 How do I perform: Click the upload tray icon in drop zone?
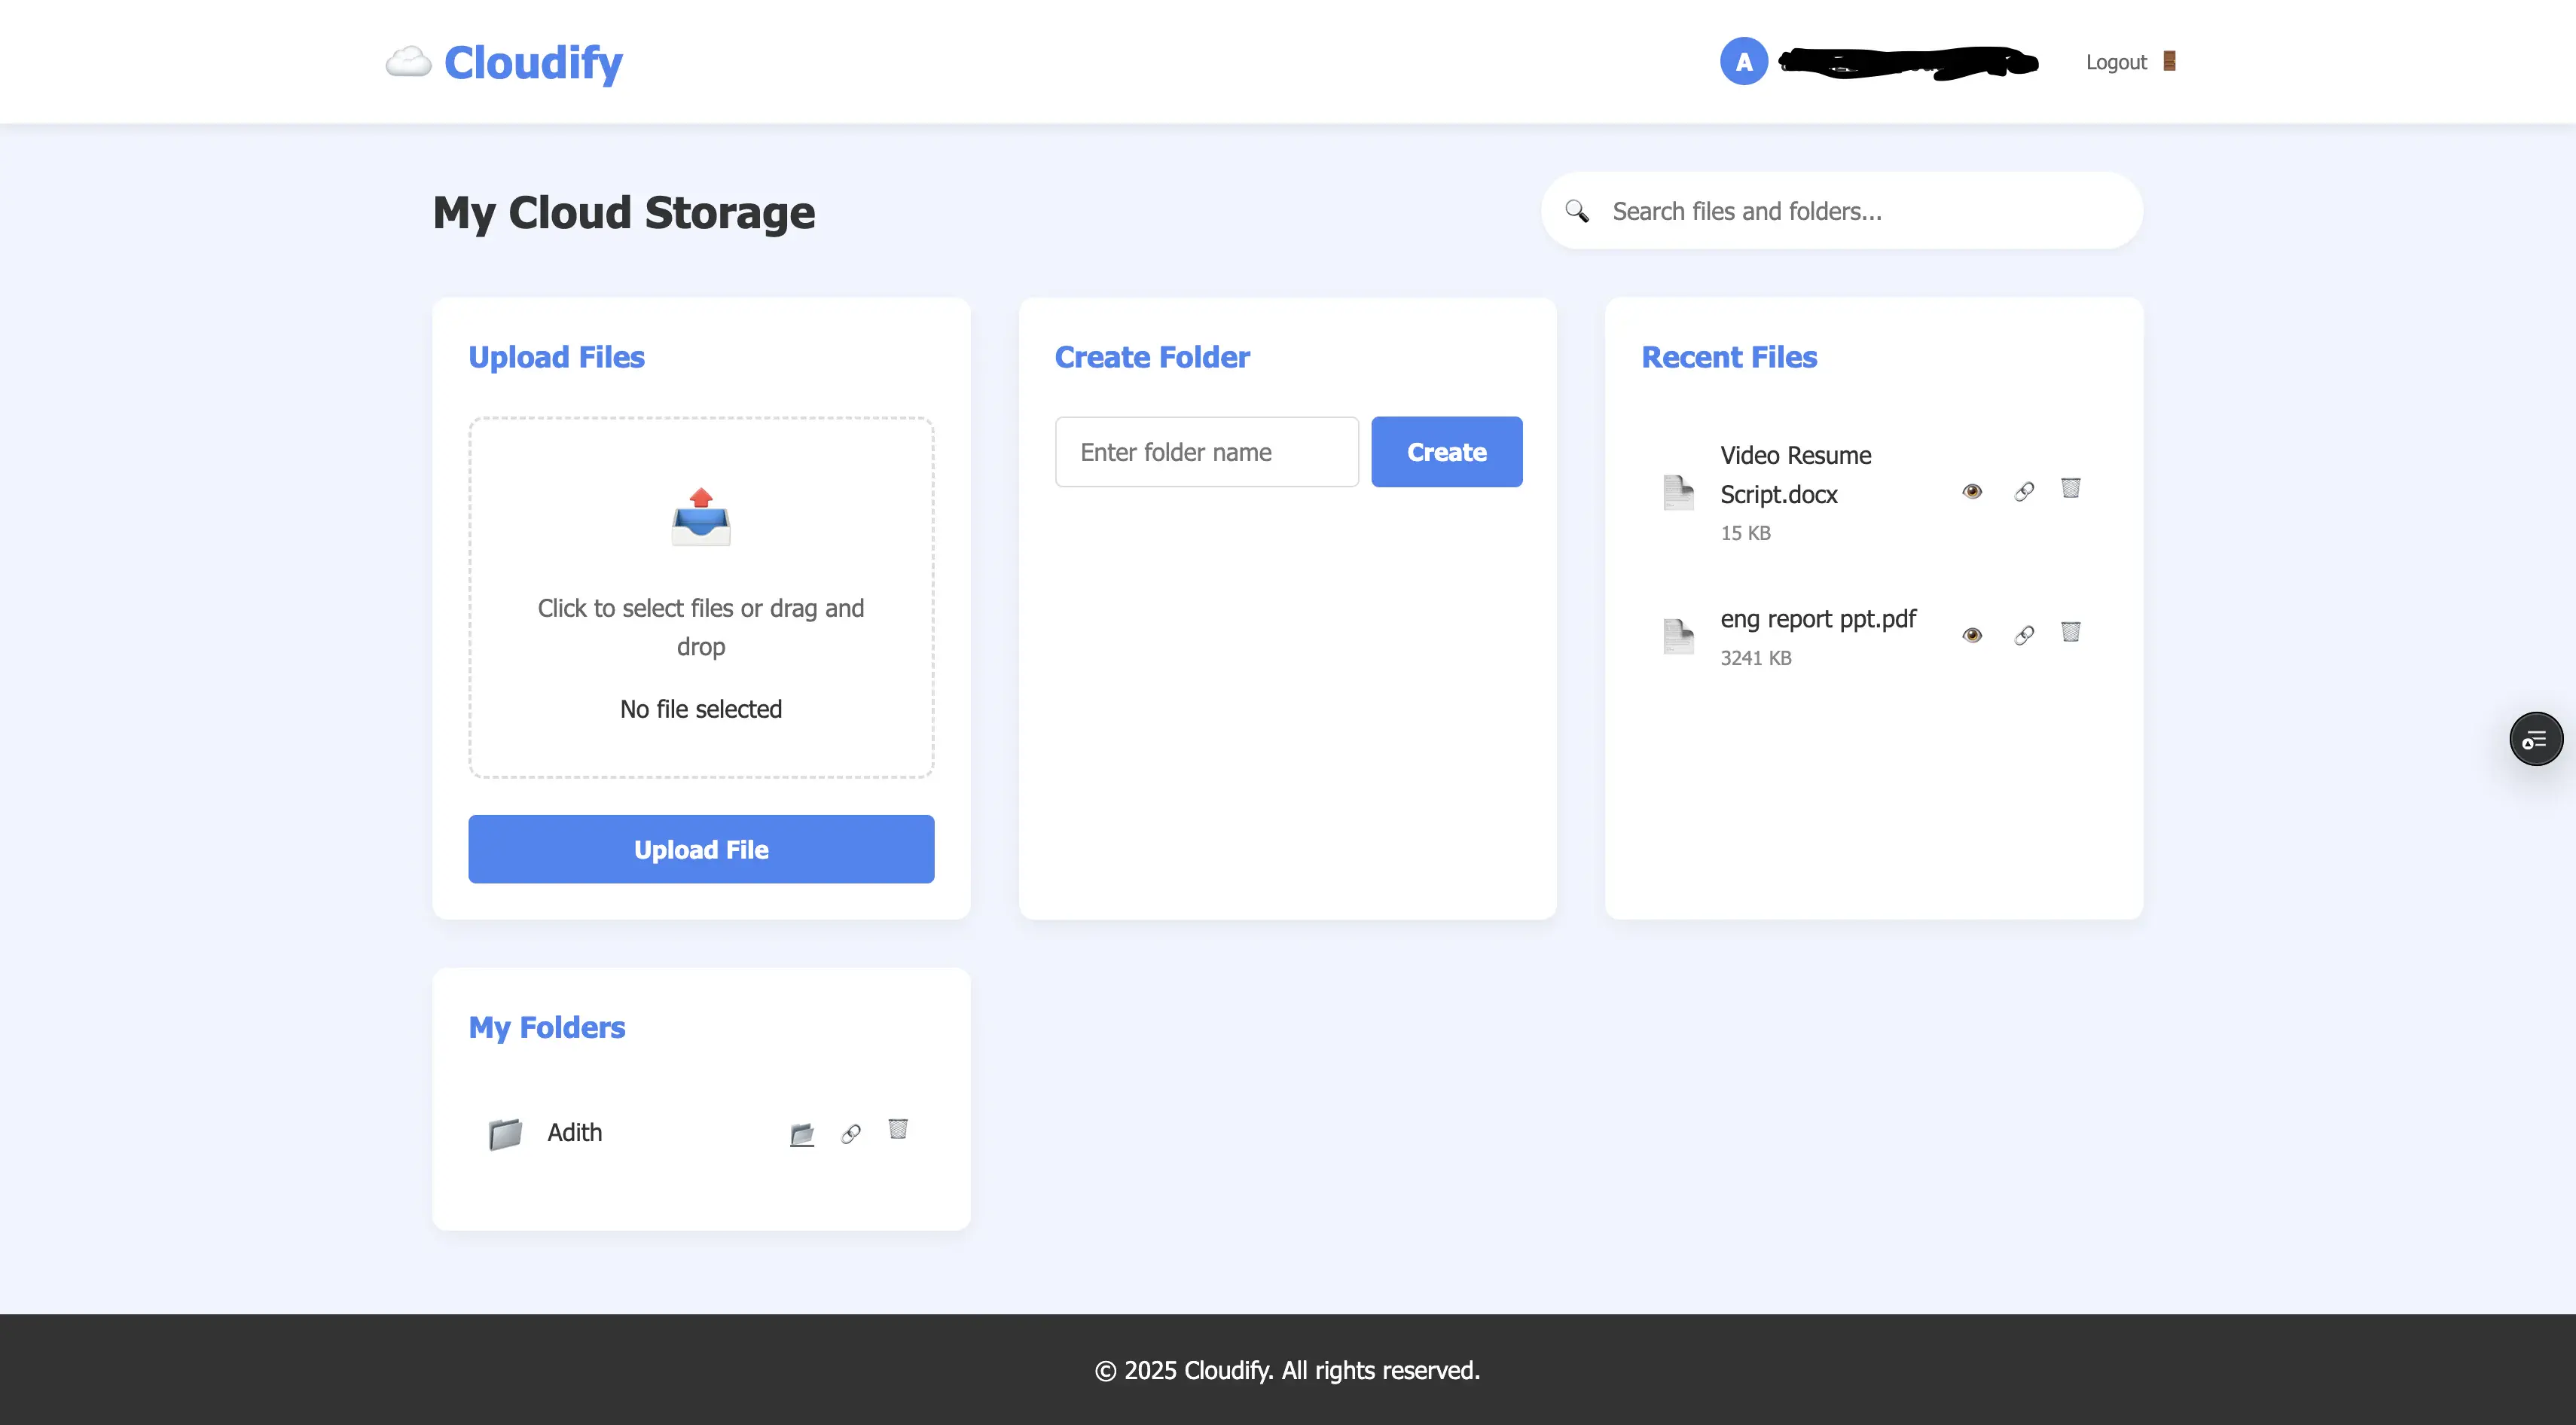(701, 517)
